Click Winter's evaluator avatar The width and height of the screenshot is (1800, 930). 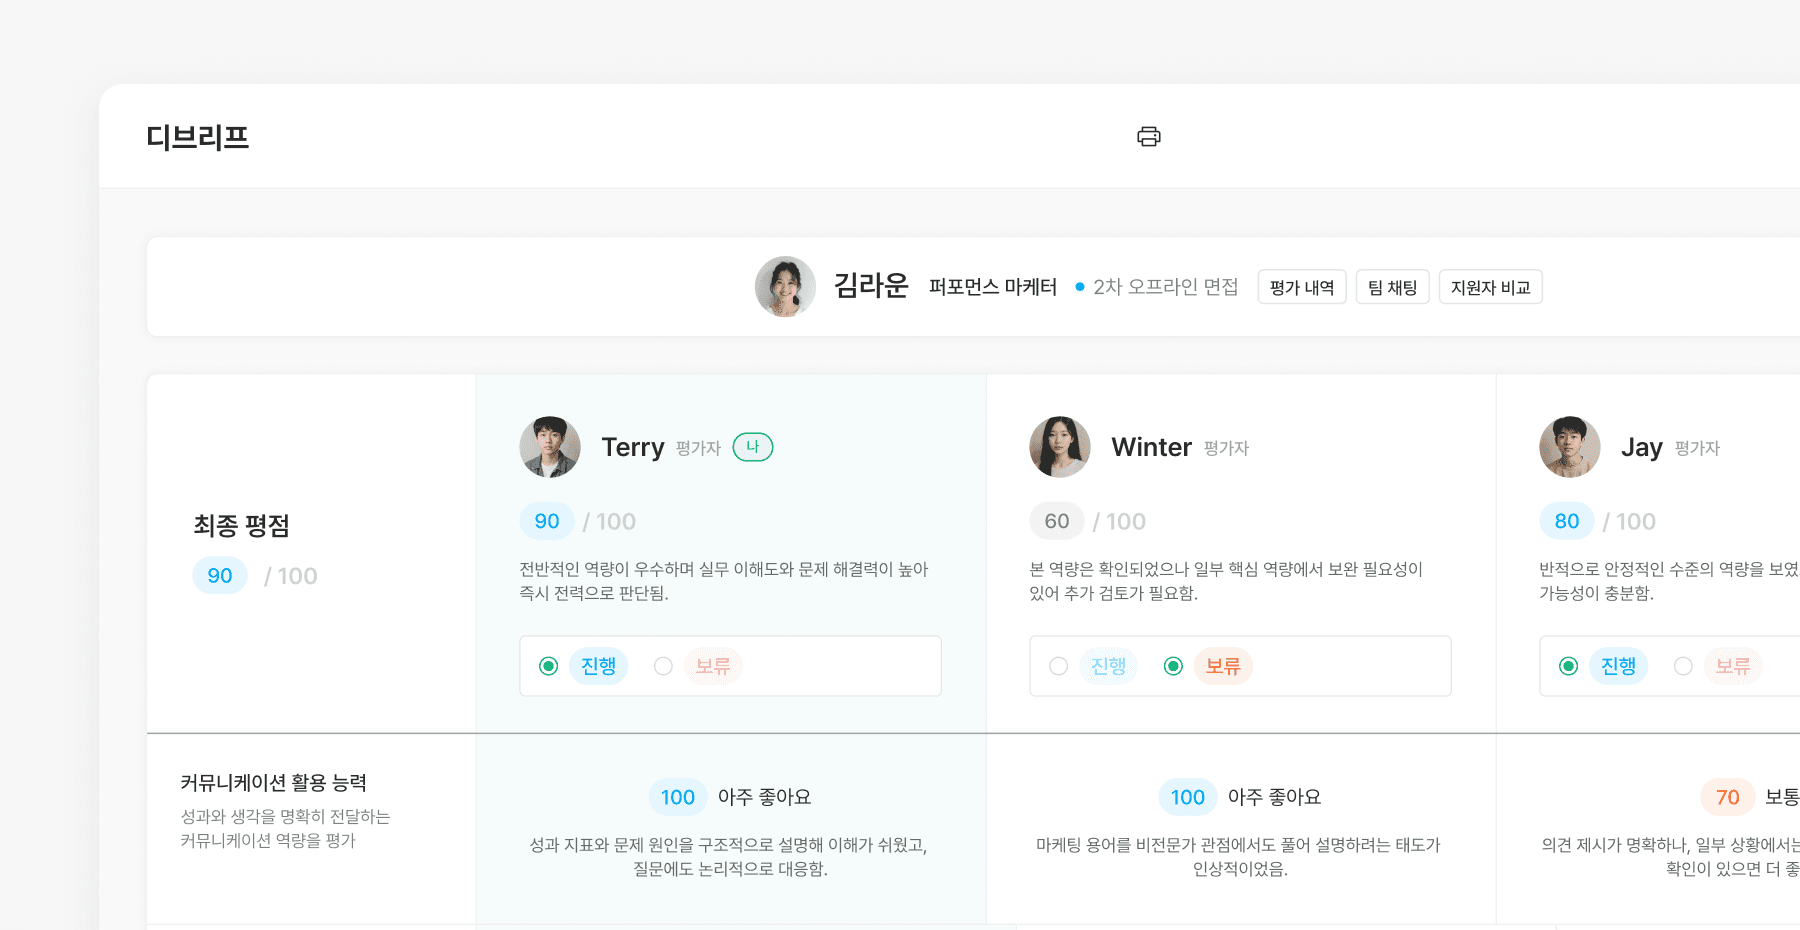(x=1060, y=447)
